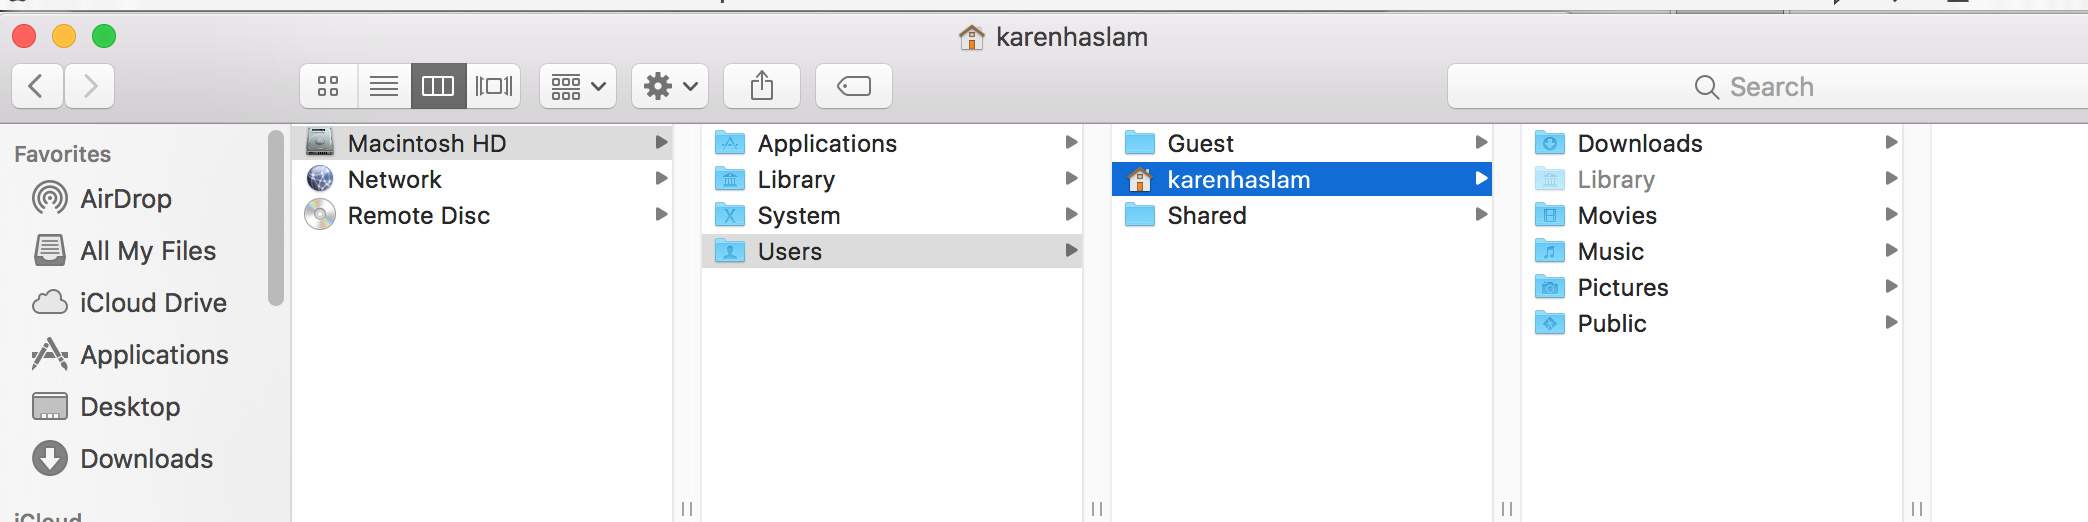Open the arrange items dropdown
The height and width of the screenshot is (522, 2088).
click(x=578, y=86)
